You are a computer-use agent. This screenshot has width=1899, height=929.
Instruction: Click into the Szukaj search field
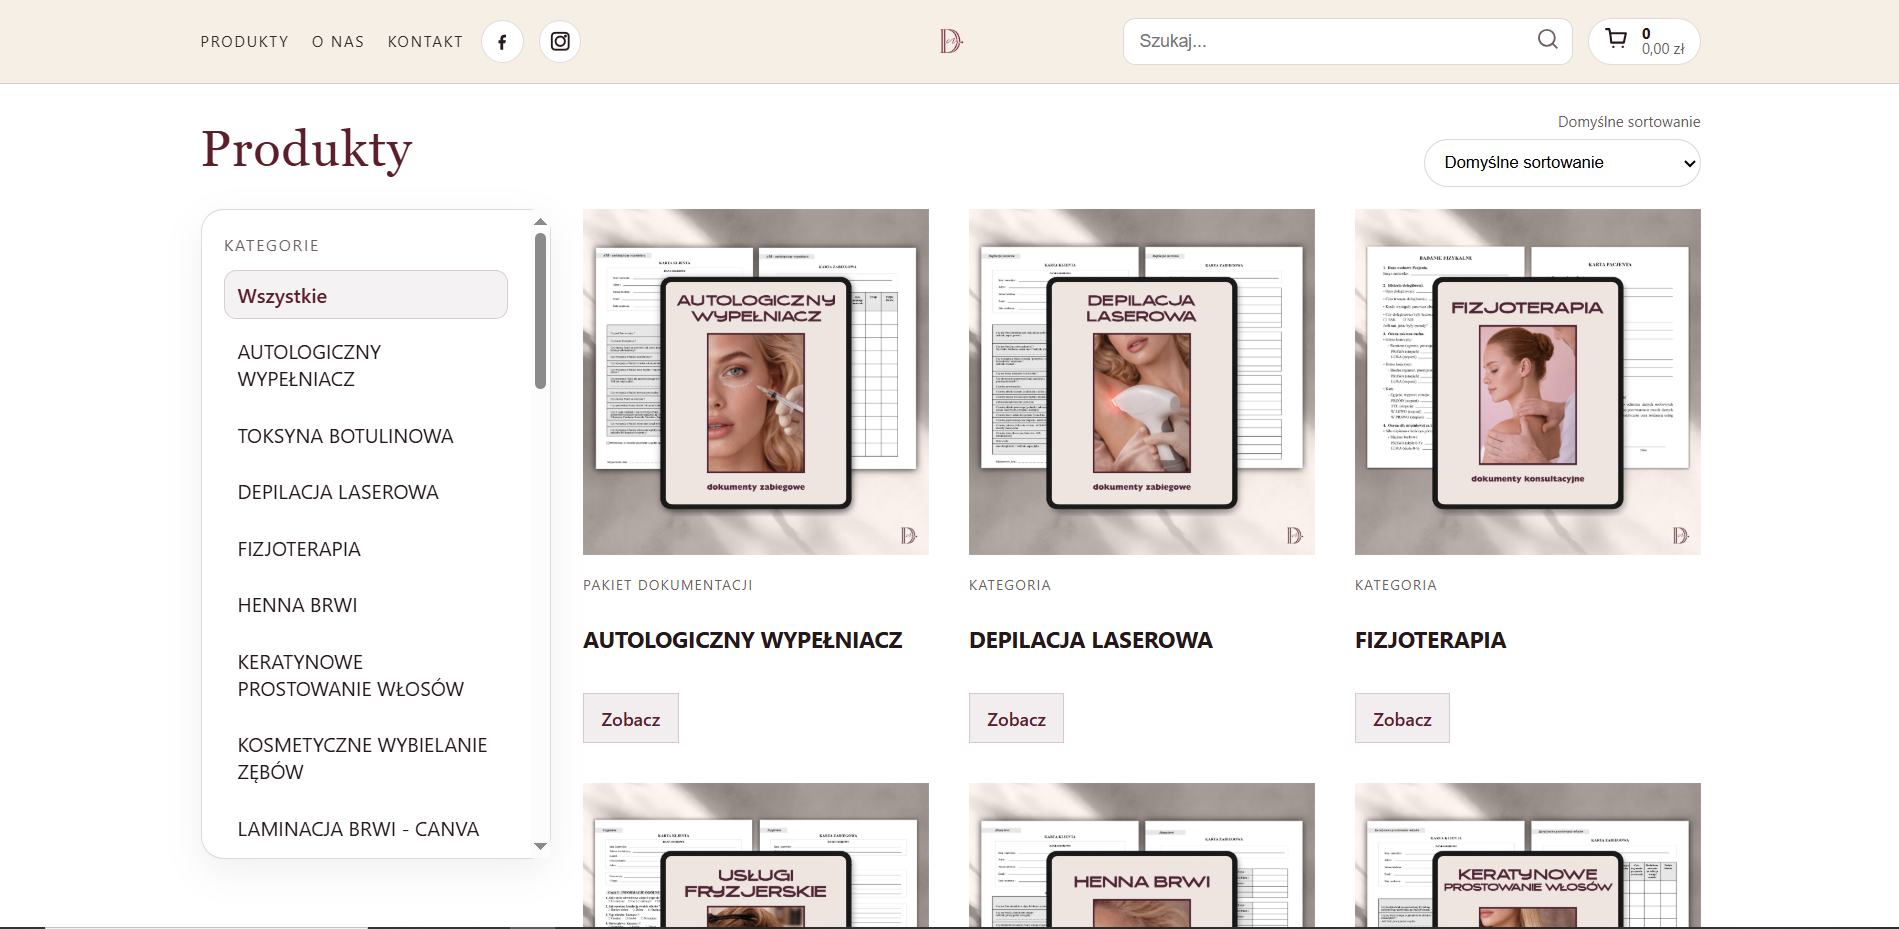click(1330, 42)
